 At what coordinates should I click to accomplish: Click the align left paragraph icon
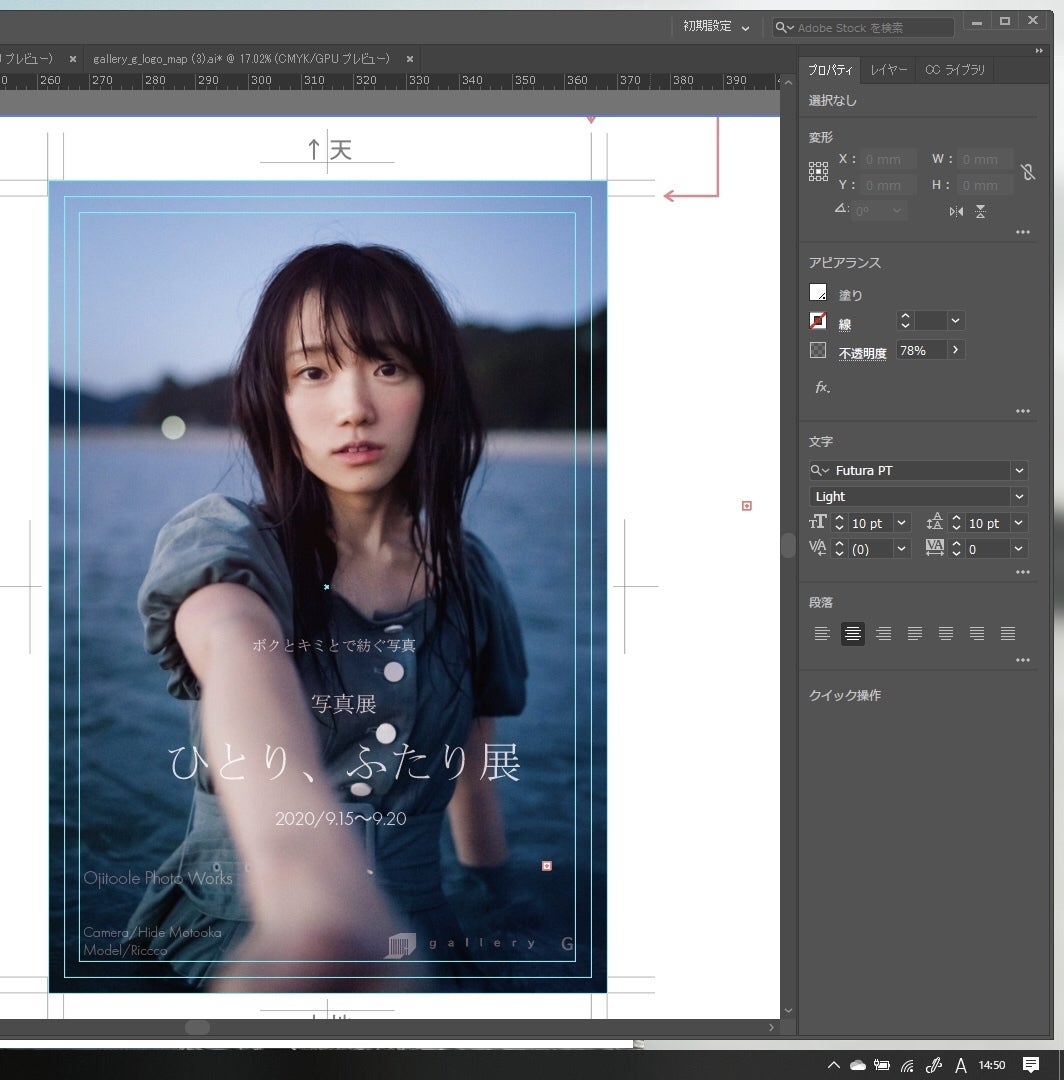[822, 633]
